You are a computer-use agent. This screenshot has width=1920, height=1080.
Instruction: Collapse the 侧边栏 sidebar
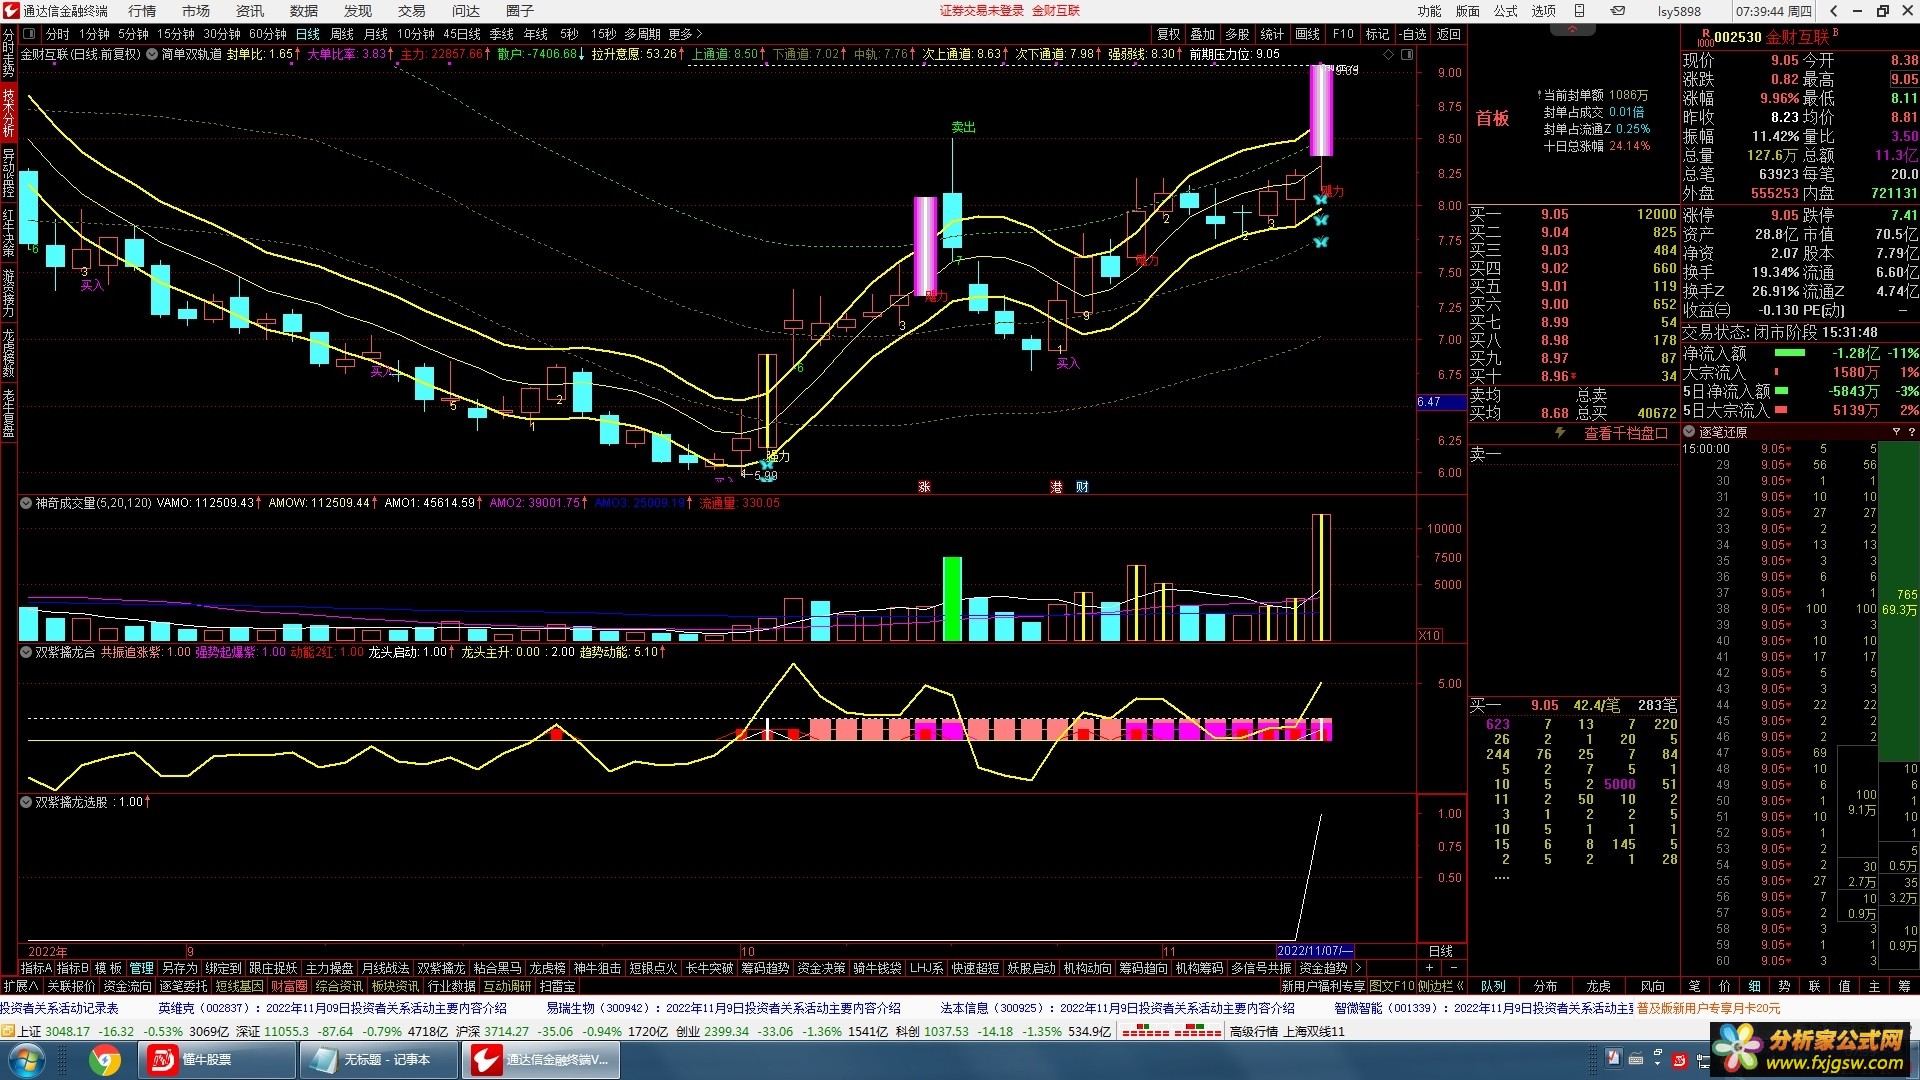(x=1440, y=986)
